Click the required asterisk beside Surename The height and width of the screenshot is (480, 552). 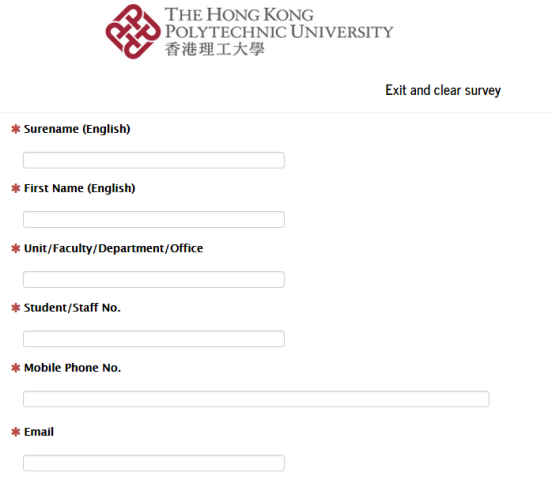click(15, 129)
